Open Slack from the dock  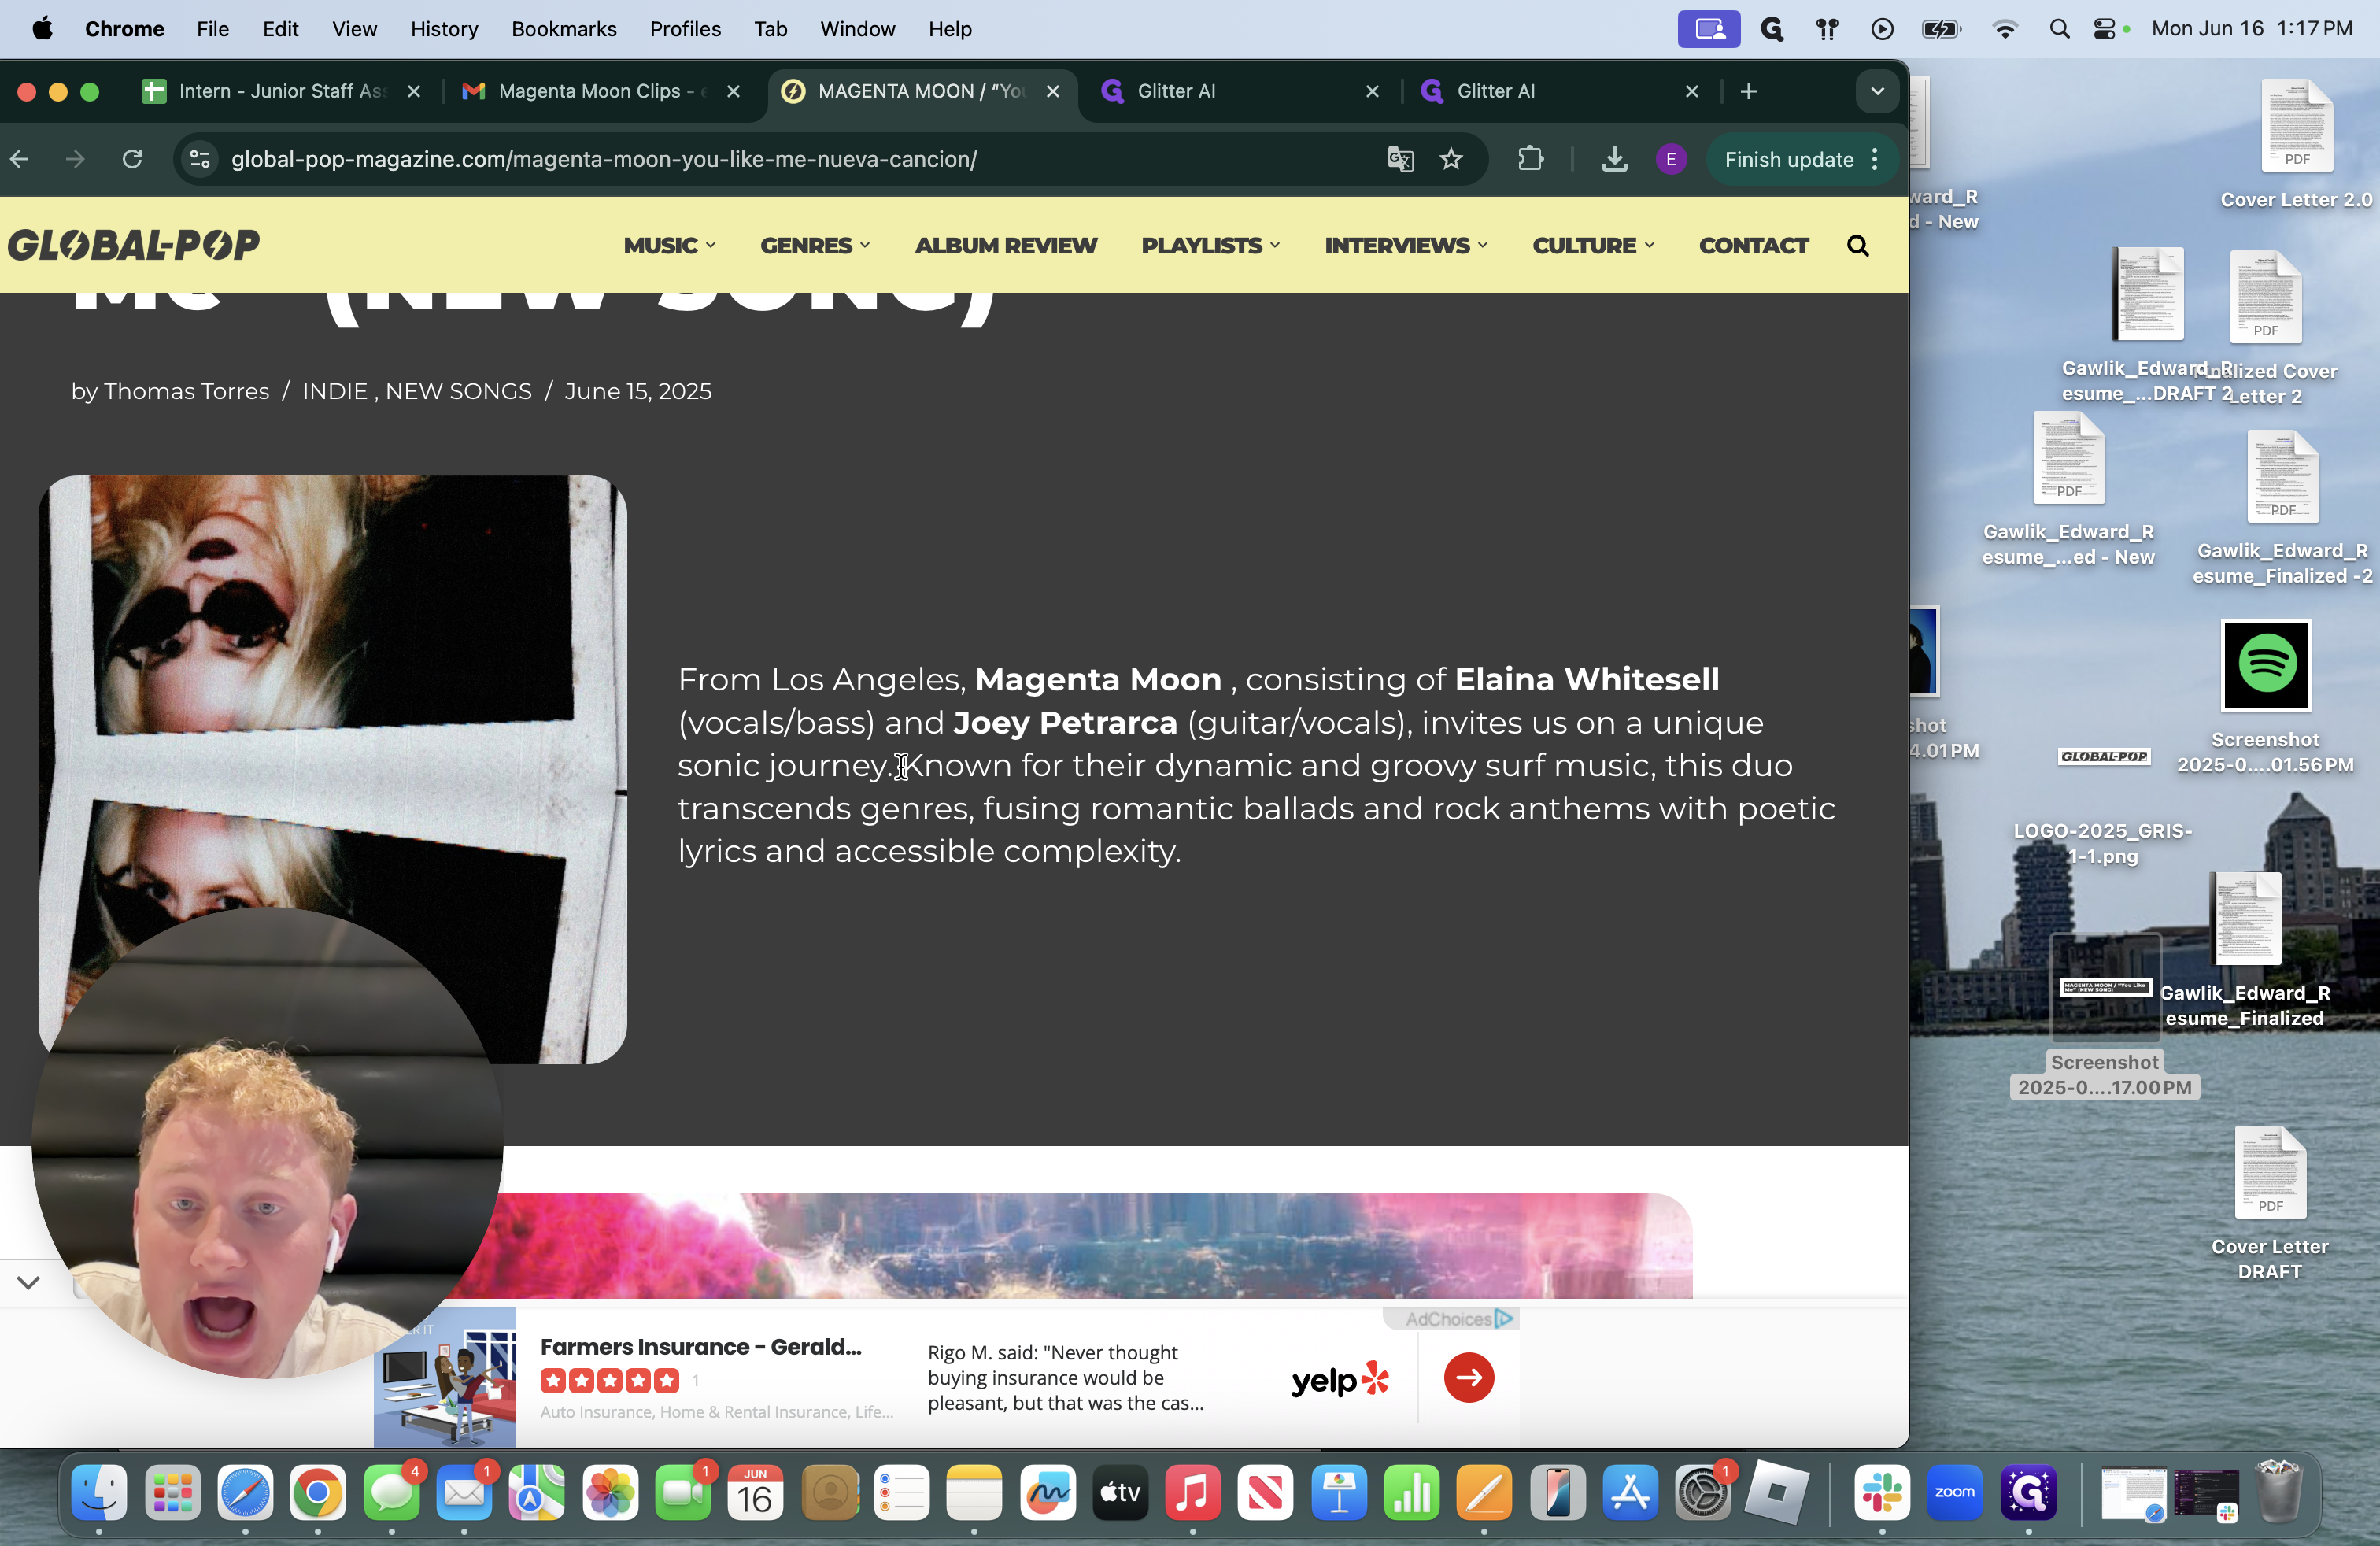click(1881, 1493)
